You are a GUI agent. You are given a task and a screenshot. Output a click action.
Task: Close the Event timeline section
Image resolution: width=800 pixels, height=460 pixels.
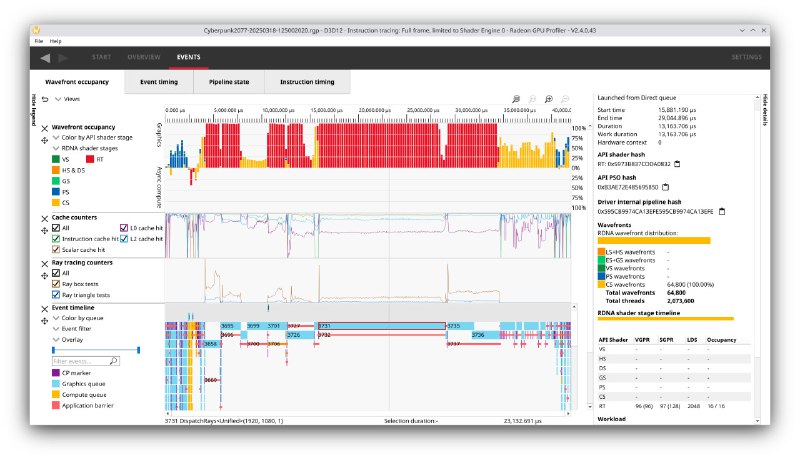pos(45,309)
